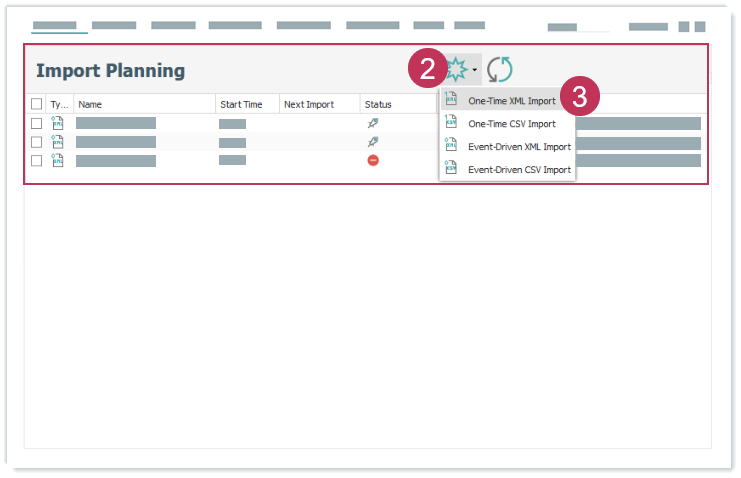Image resolution: width=741 pixels, height=478 pixels.
Task: Sort by the Start Time column header
Action: tap(241, 104)
